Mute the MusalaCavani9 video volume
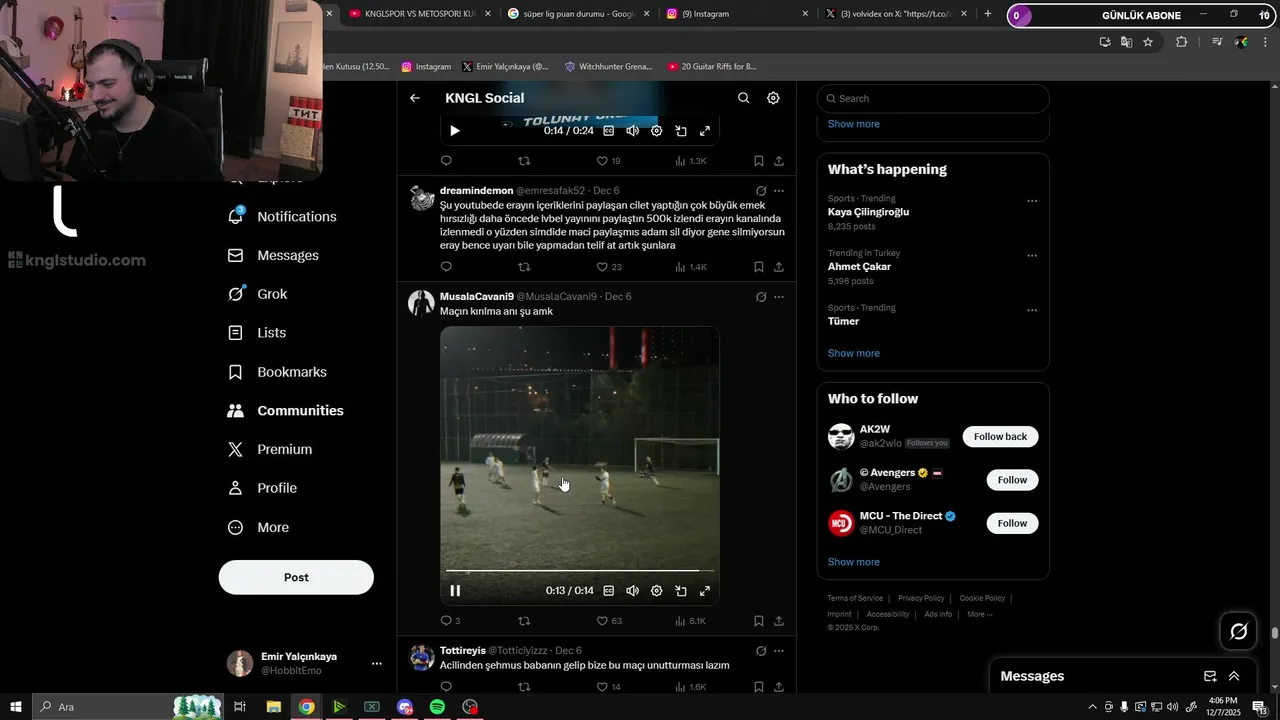This screenshot has width=1280, height=720. point(632,591)
